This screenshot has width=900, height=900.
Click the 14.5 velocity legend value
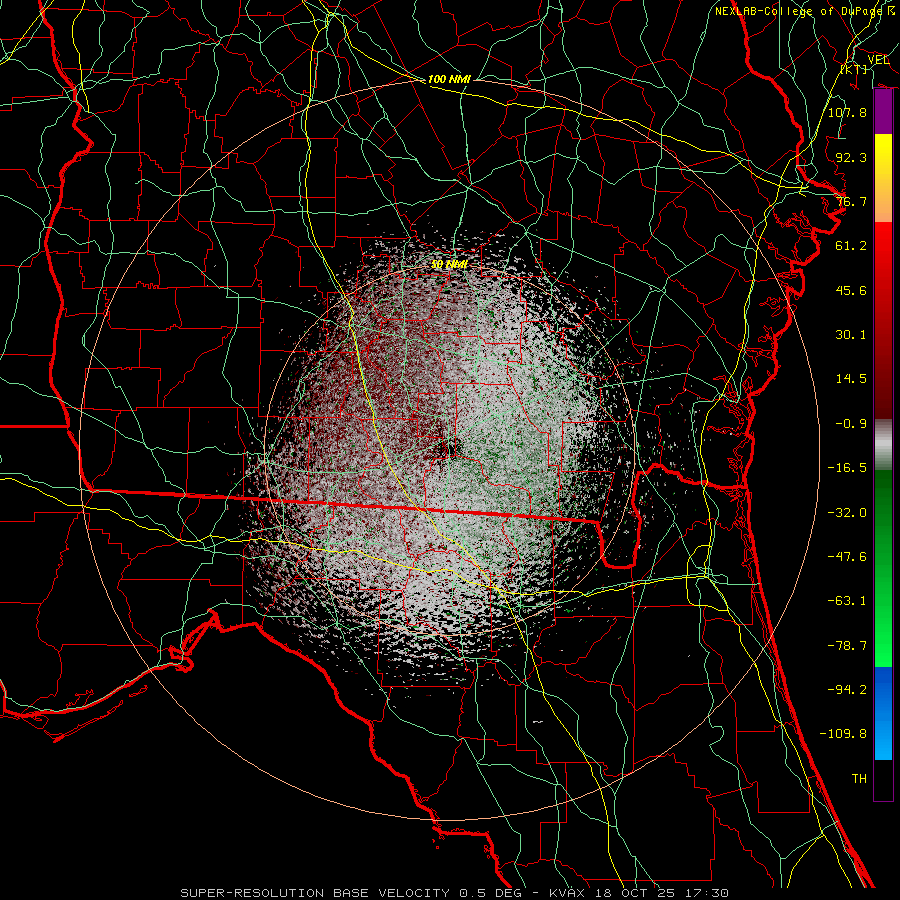point(851,379)
